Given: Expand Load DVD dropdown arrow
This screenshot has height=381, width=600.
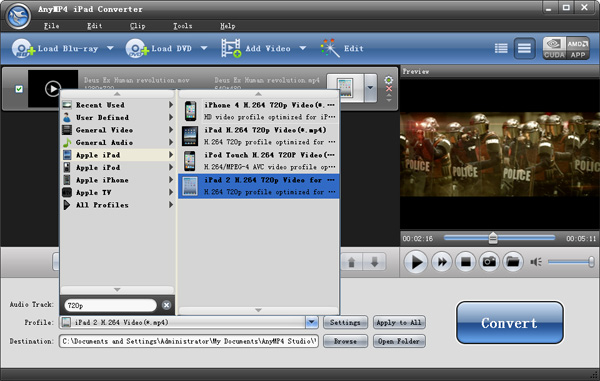Looking at the screenshot, I should tap(204, 48).
